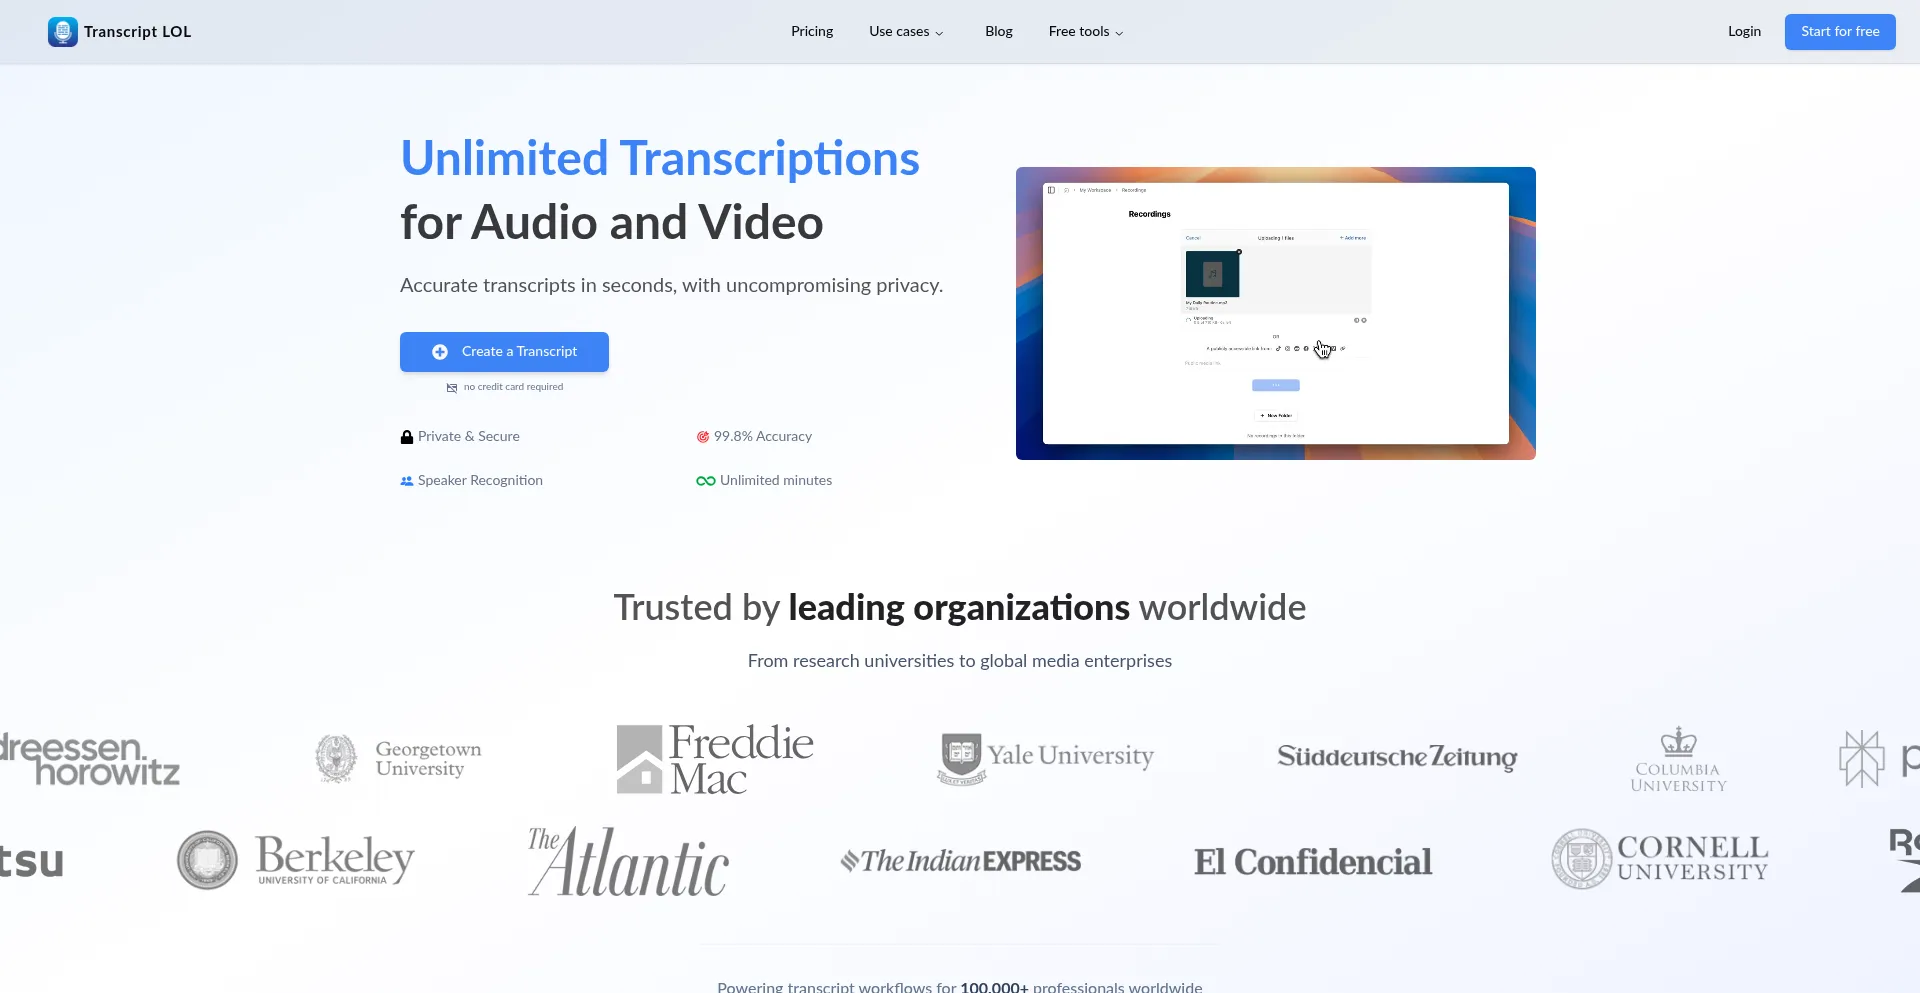The height and width of the screenshot is (993, 1920).
Task: Click the Berkeley University of California seal
Action: [x=207, y=860]
